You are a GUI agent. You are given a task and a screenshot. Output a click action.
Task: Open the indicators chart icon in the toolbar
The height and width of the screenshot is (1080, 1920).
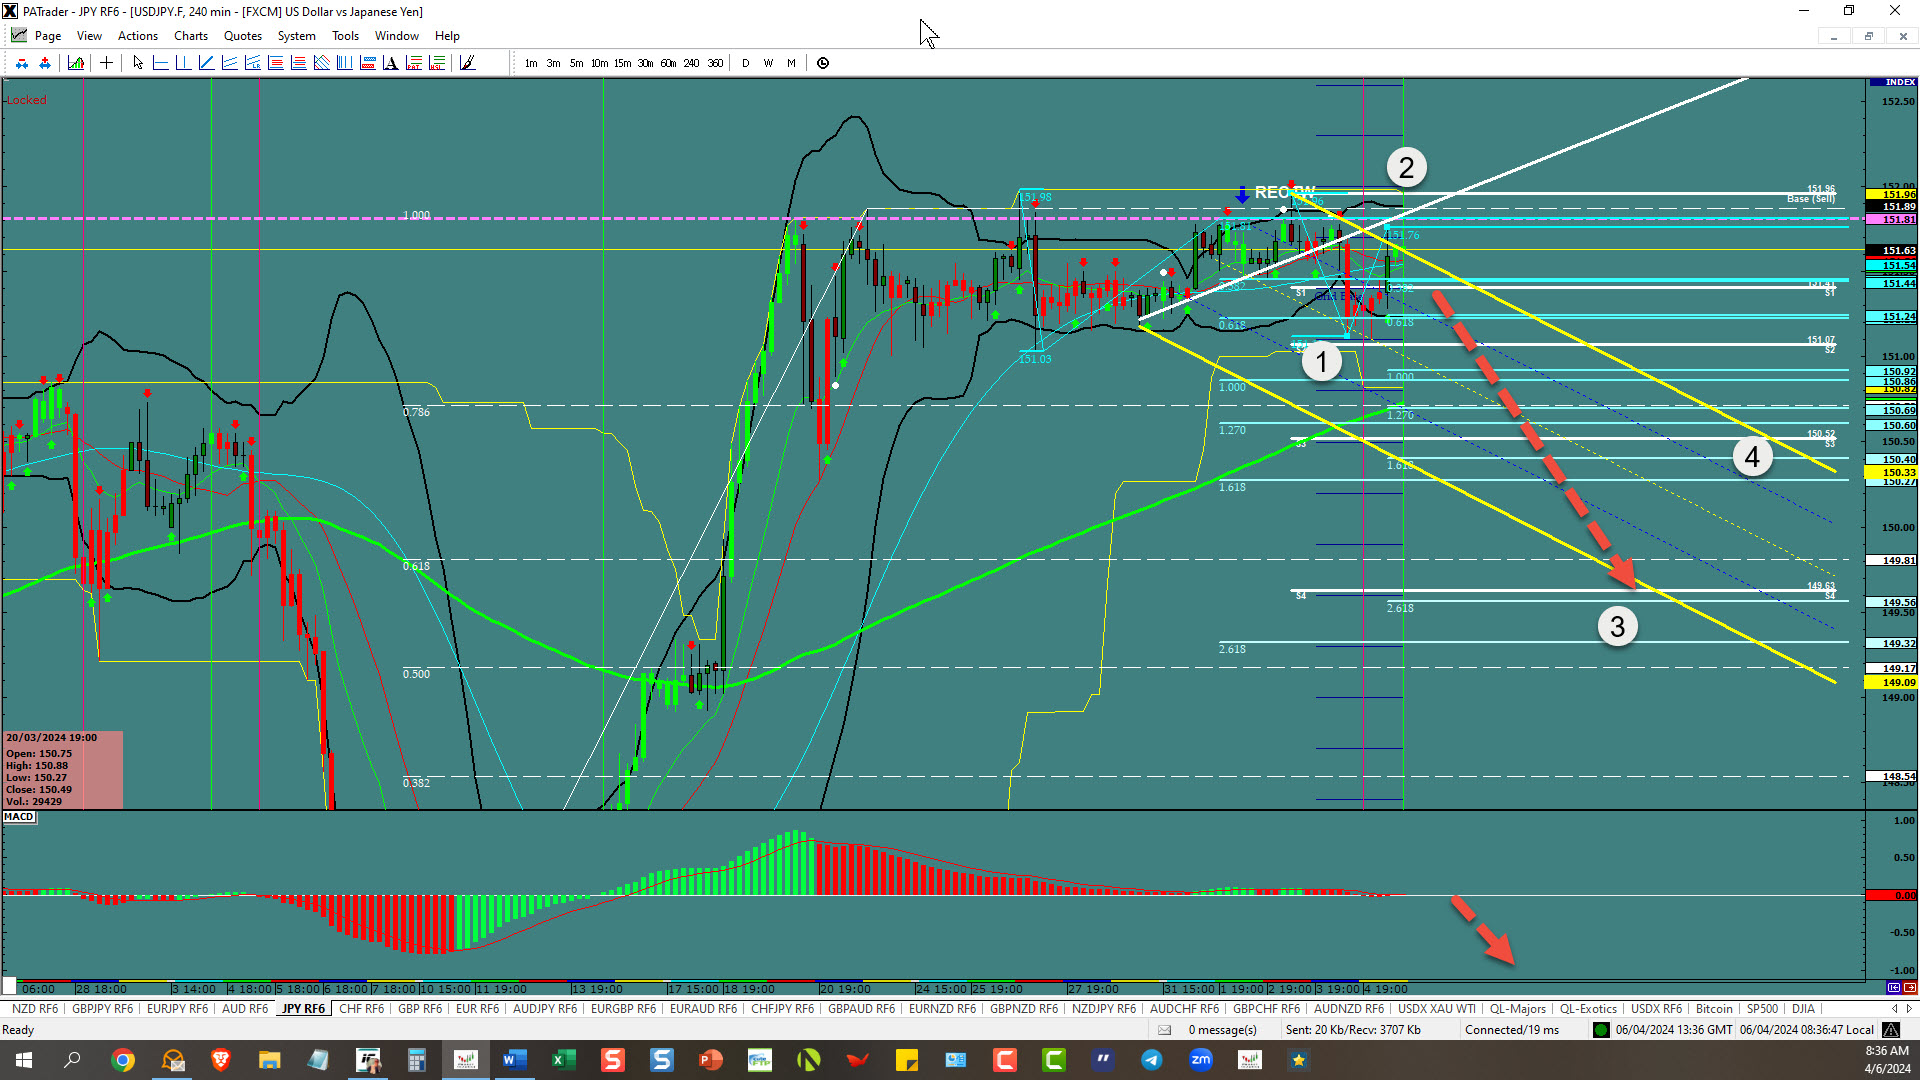pos(76,63)
